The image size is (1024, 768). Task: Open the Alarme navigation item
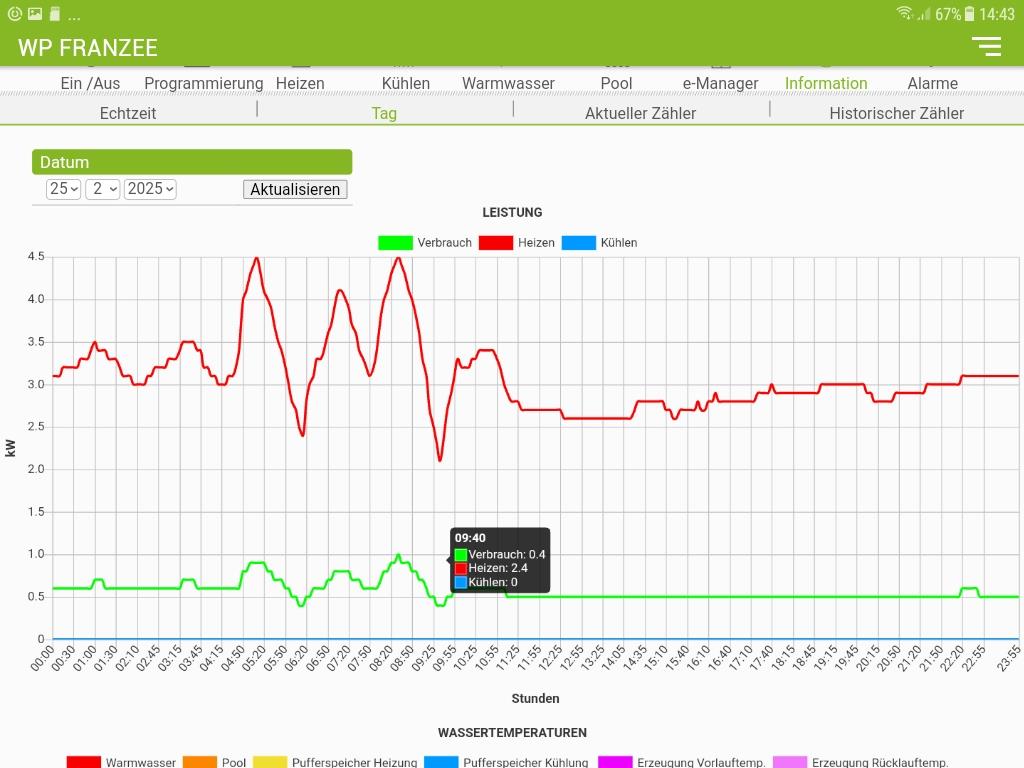[932, 83]
